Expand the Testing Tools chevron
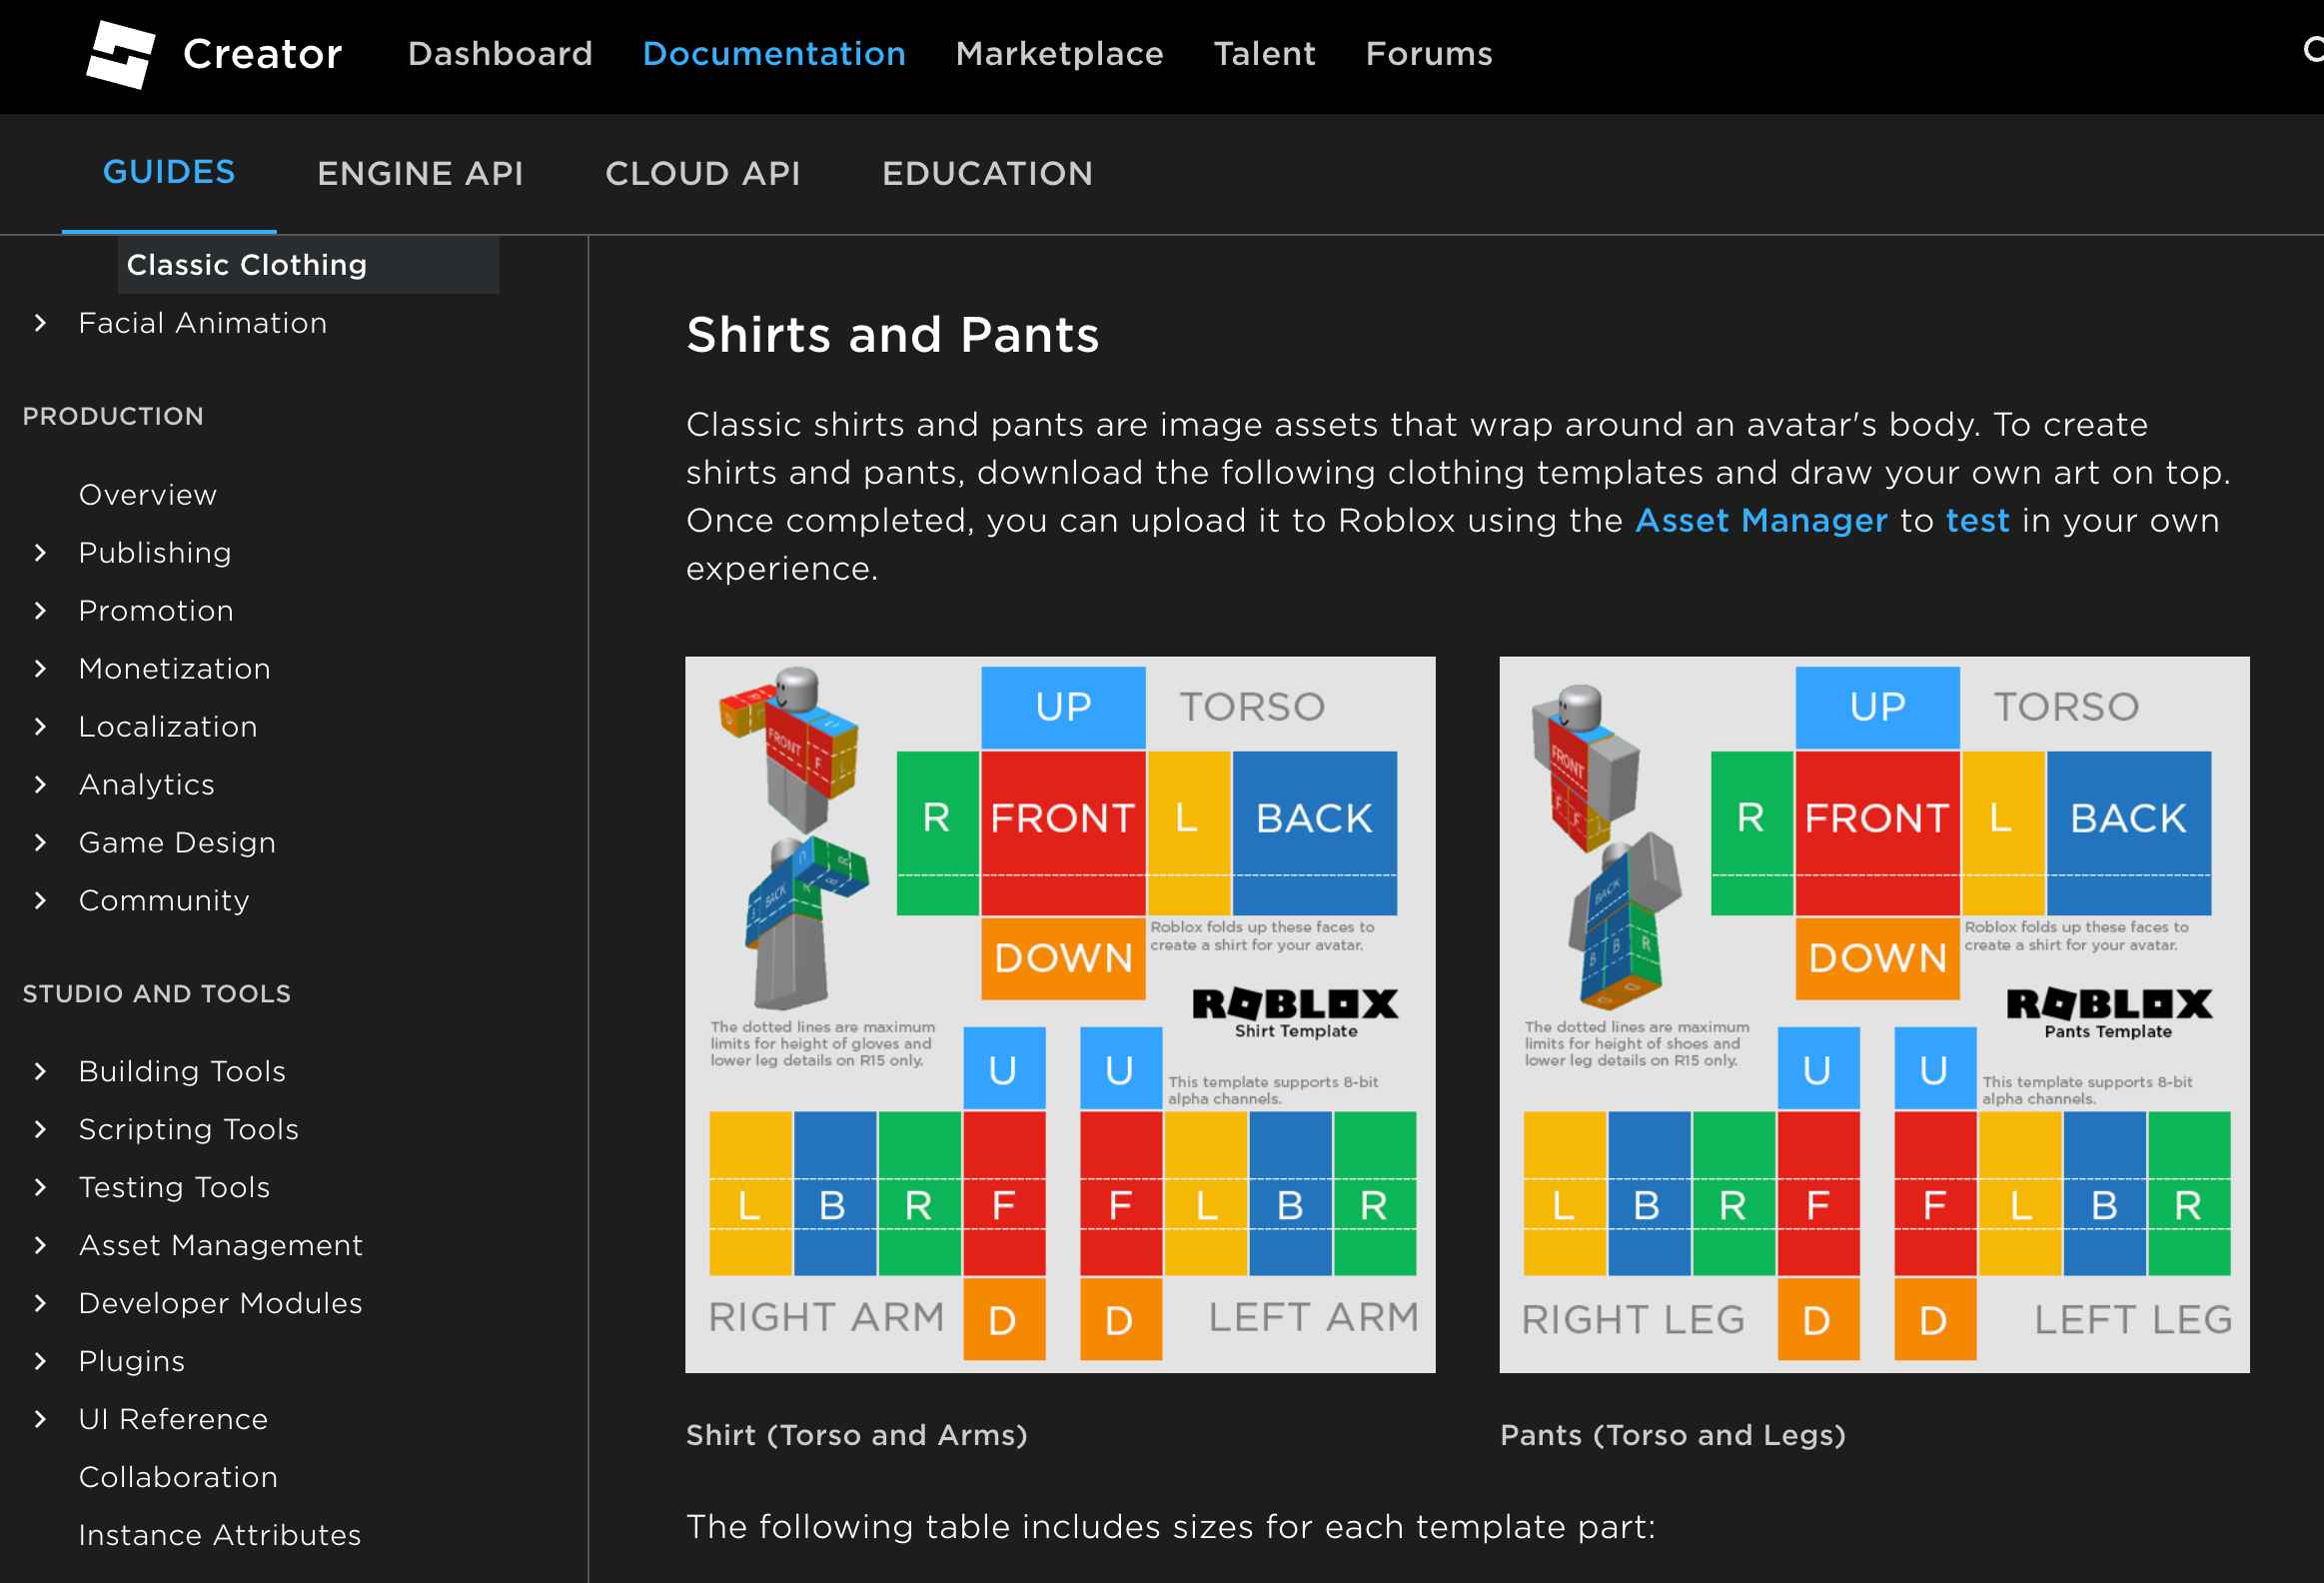The height and width of the screenshot is (1583, 2324). pyautogui.click(x=40, y=1187)
